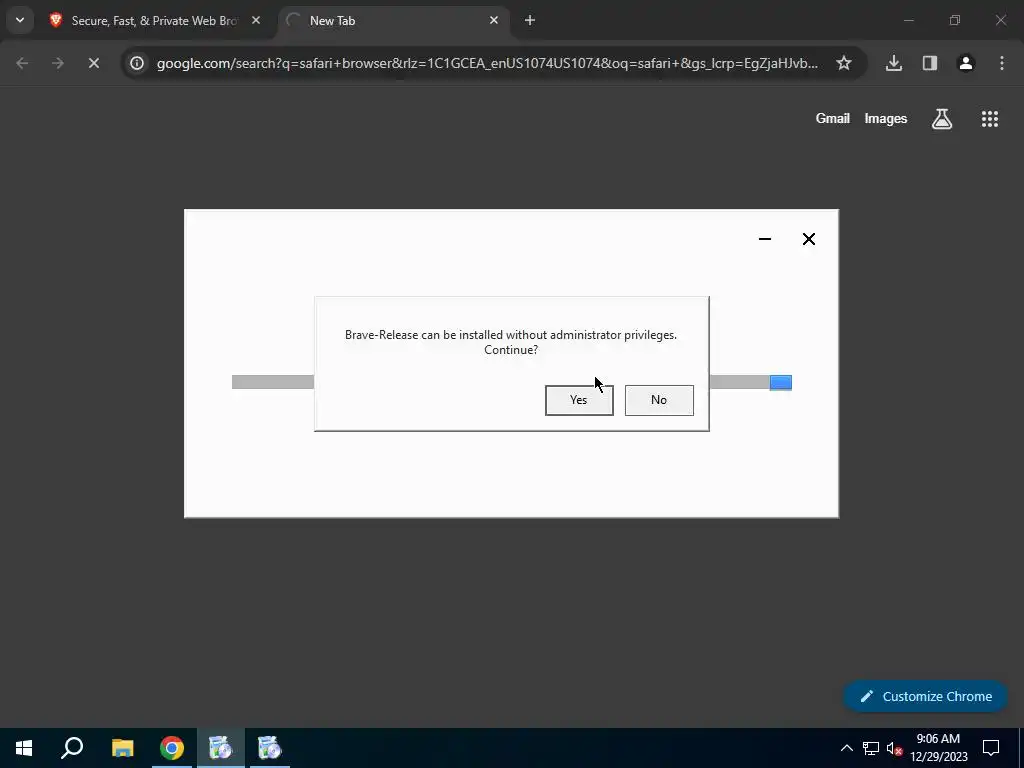Open the Windows Start menu
Screen dimensions: 1024x768
click(24, 748)
